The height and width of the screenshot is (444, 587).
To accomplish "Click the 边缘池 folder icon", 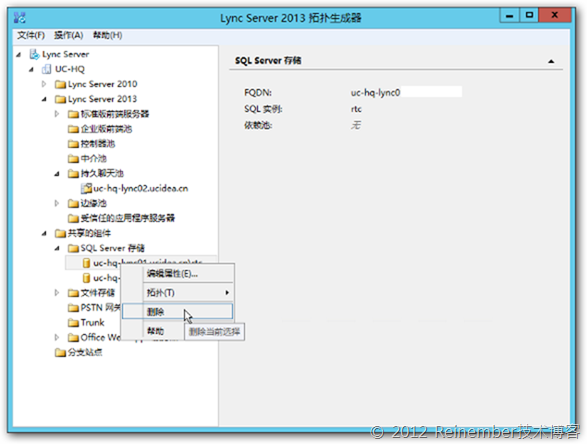I will pos(73,203).
